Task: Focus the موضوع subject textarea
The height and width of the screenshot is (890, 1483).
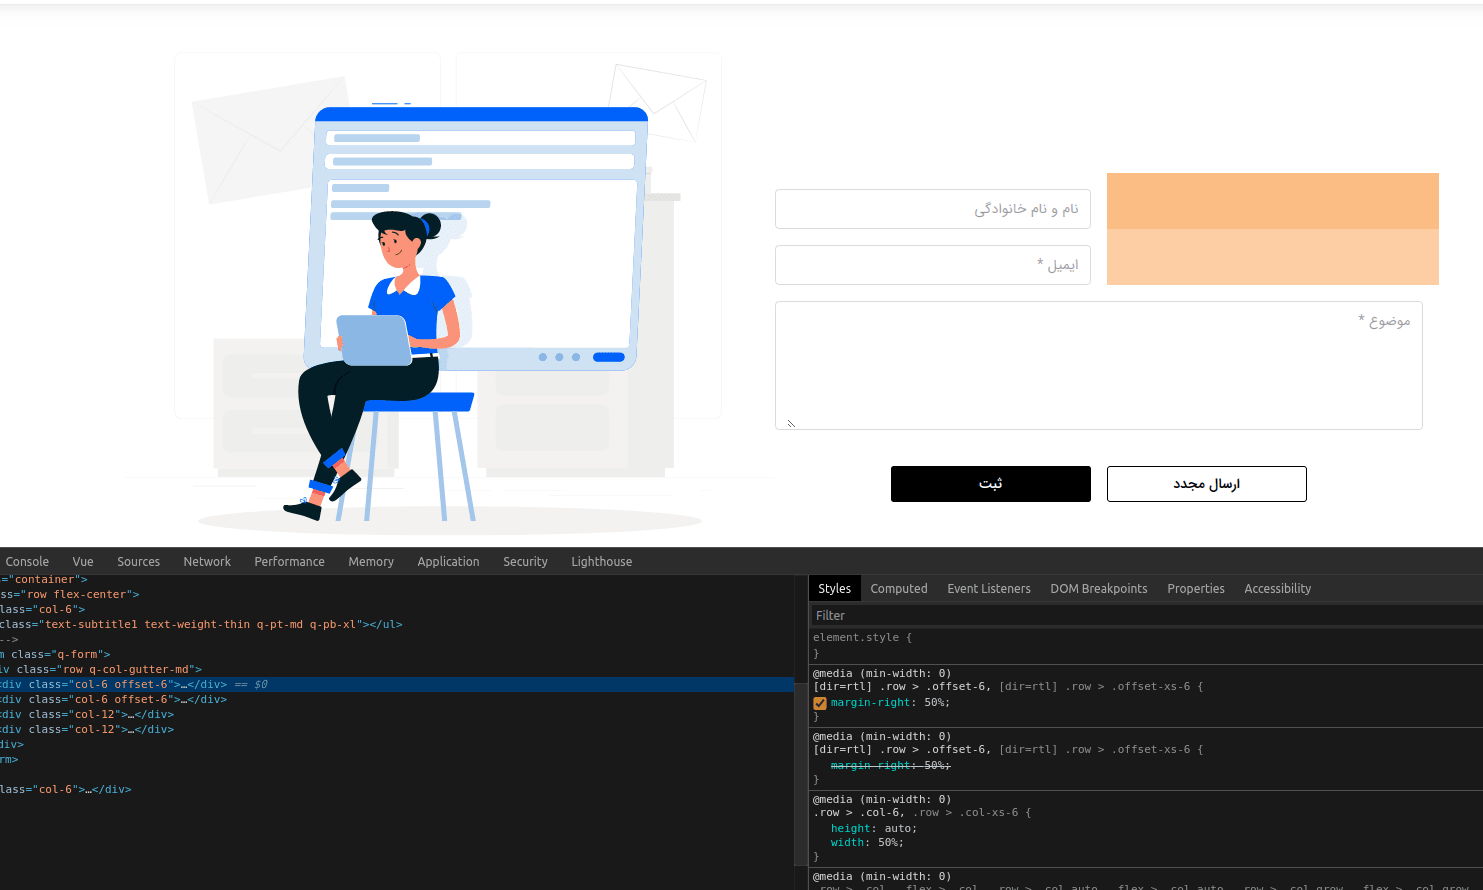Action: point(1098,366)
